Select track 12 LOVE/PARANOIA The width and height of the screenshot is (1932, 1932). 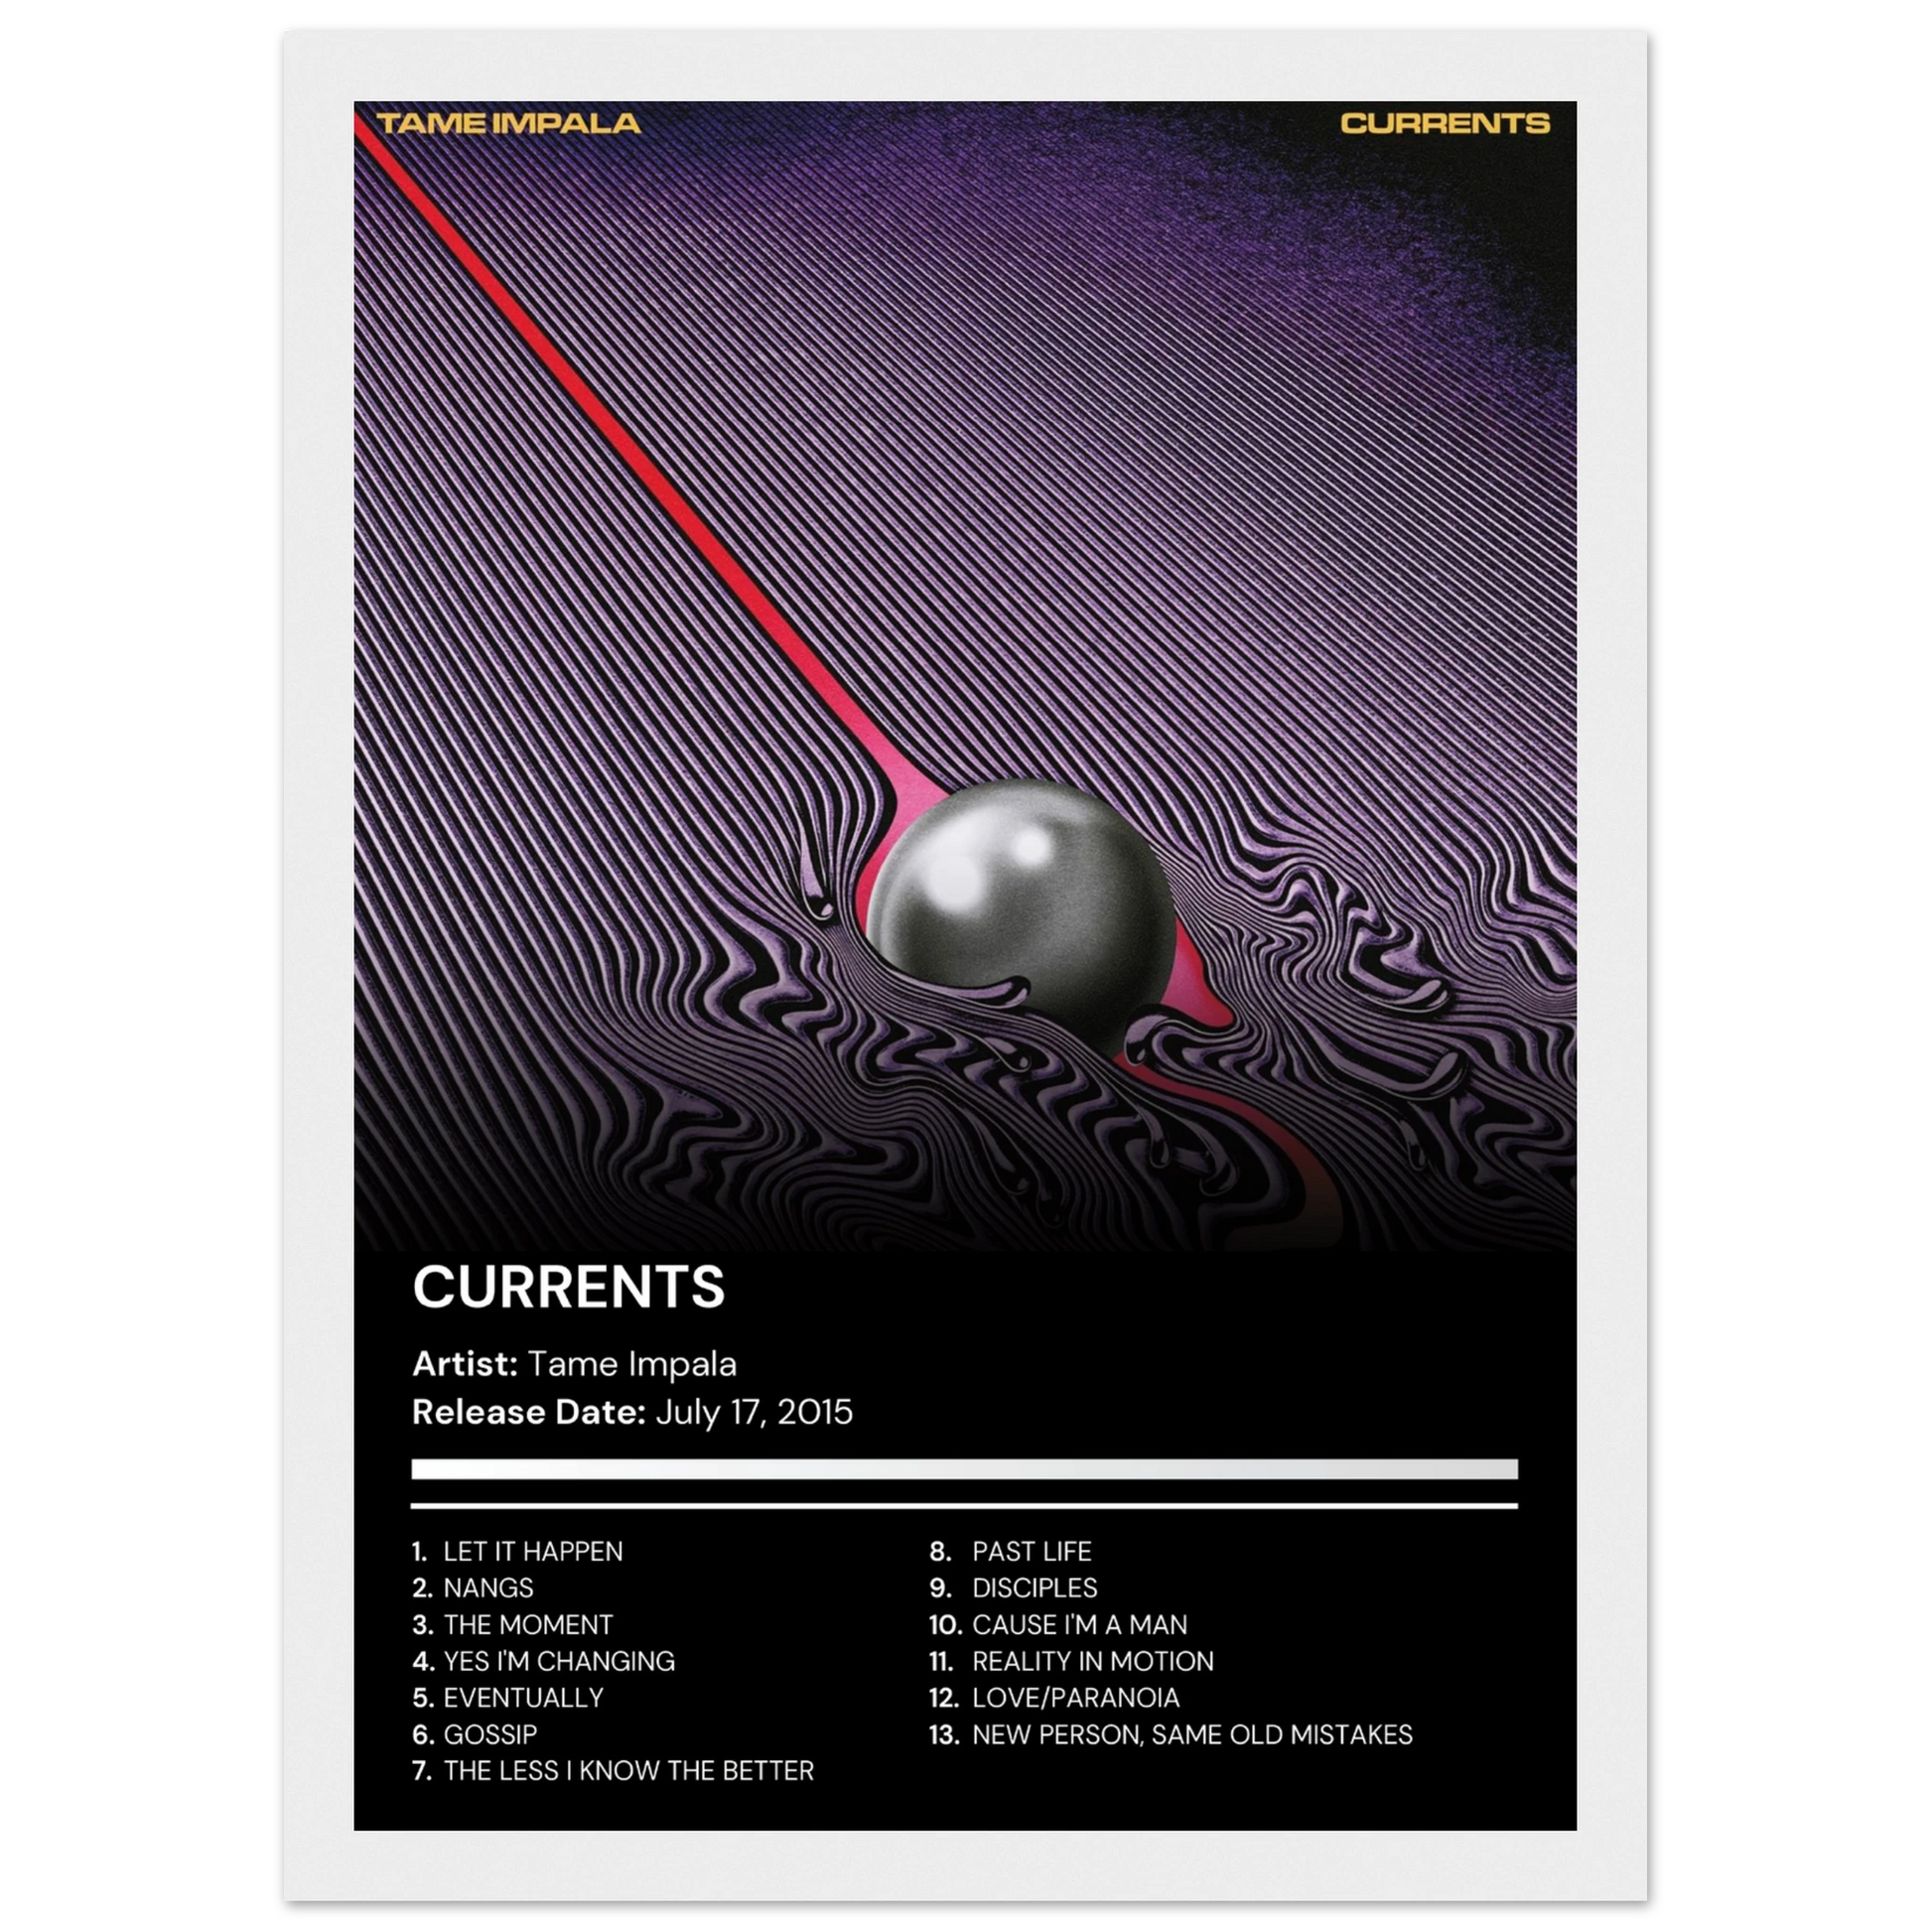point(1075,1698)
